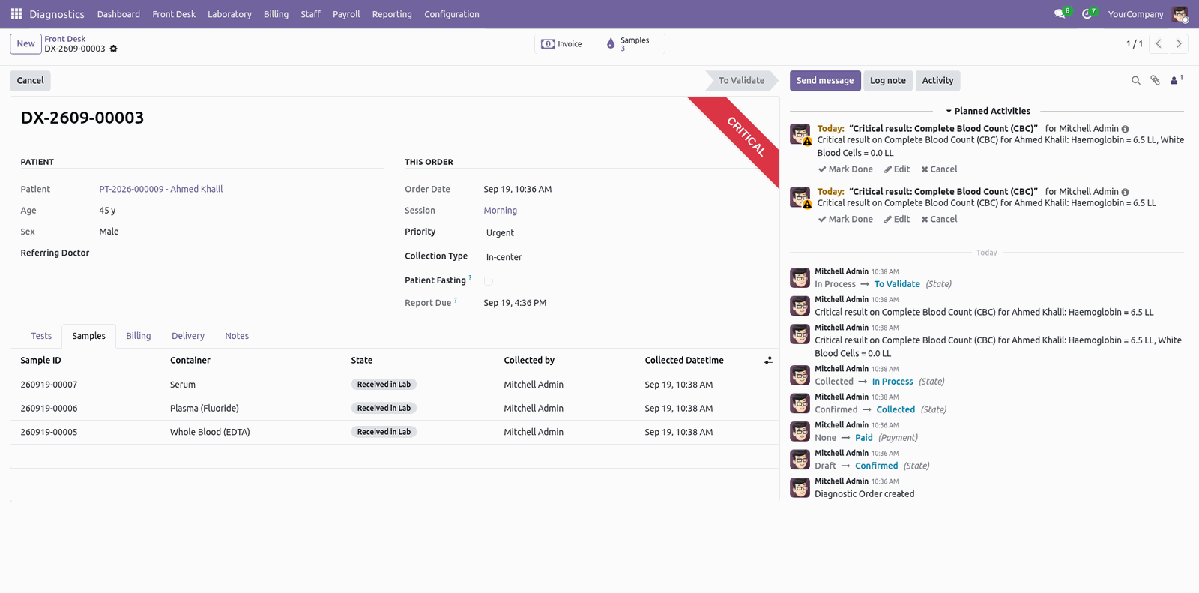Open the attachments paperclip icon
The image size is (1199, 593).
1155,80
